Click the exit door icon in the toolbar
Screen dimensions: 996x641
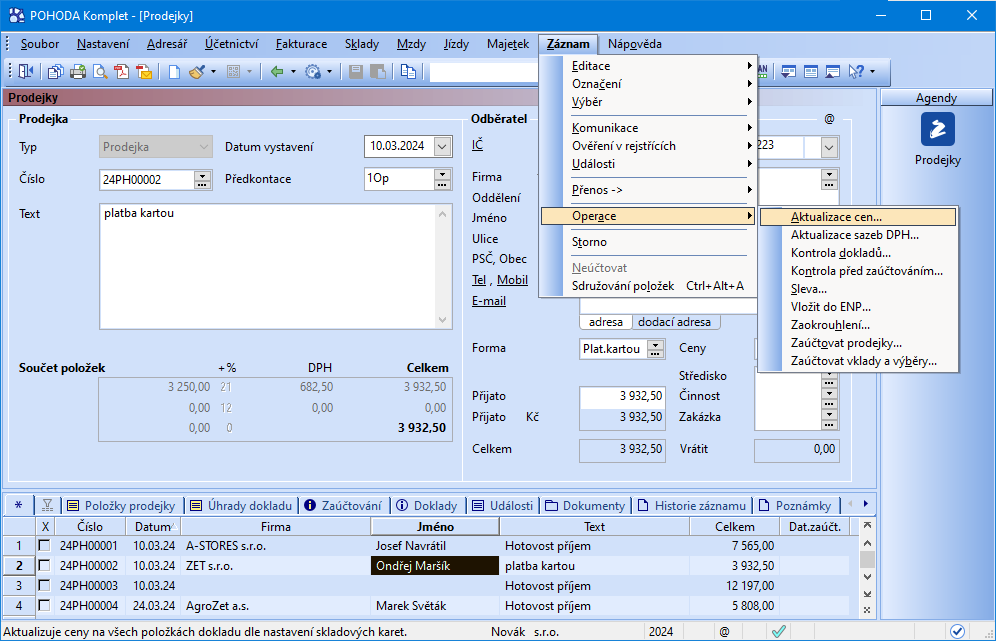tap(26, 72)
